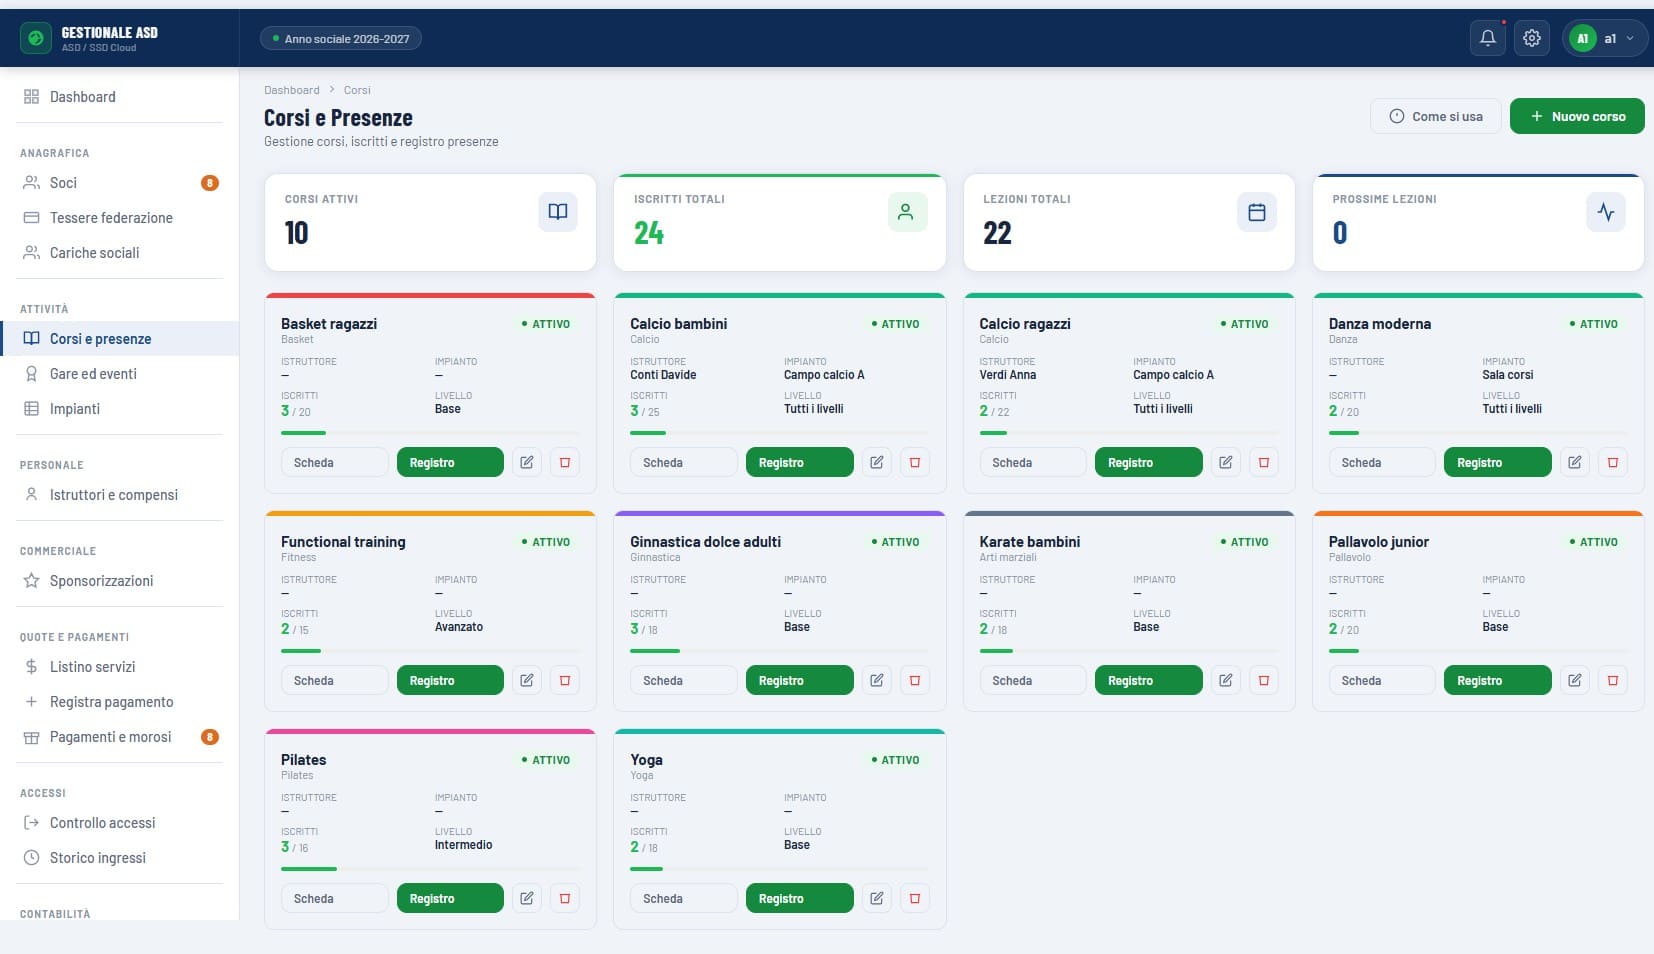This screenshot has height=954, width=1654.
Task: Edit the Functional training course
Action: pyautogui.click(x=527, y=680)
